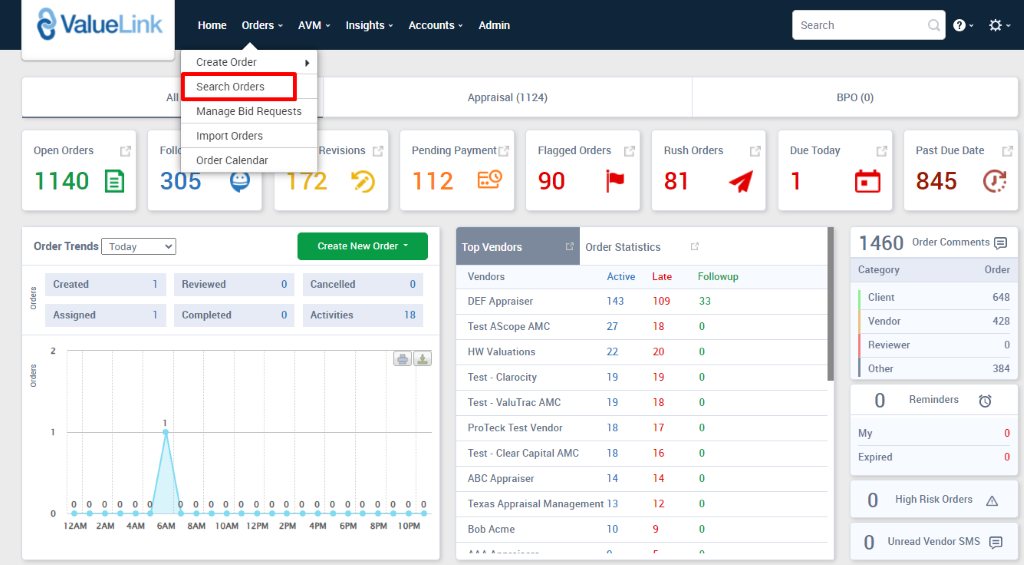
Task: Pop out the Top Vendors panel
Action: (x=569, y=246)
